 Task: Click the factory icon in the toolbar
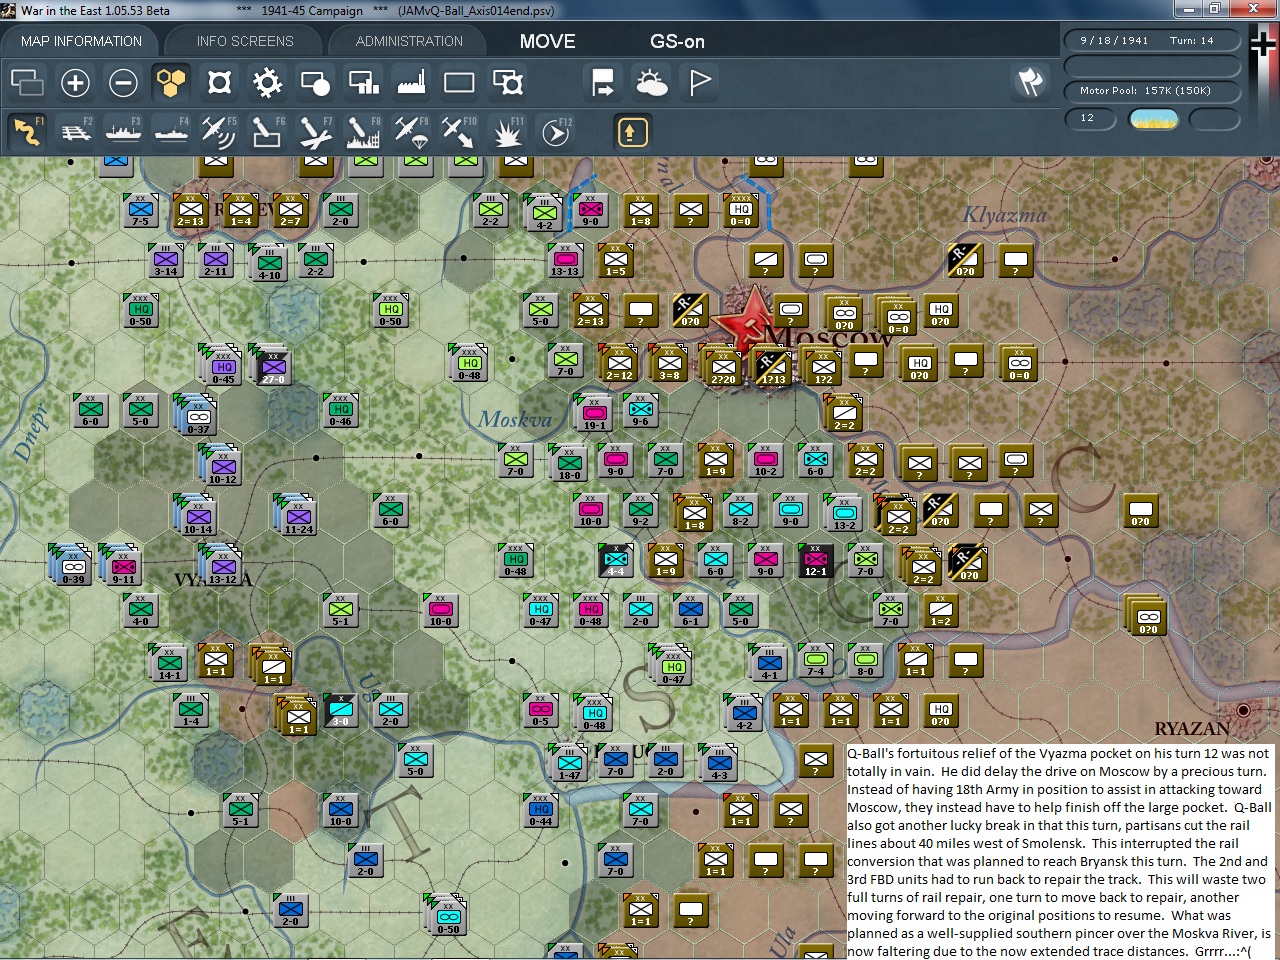411,82
